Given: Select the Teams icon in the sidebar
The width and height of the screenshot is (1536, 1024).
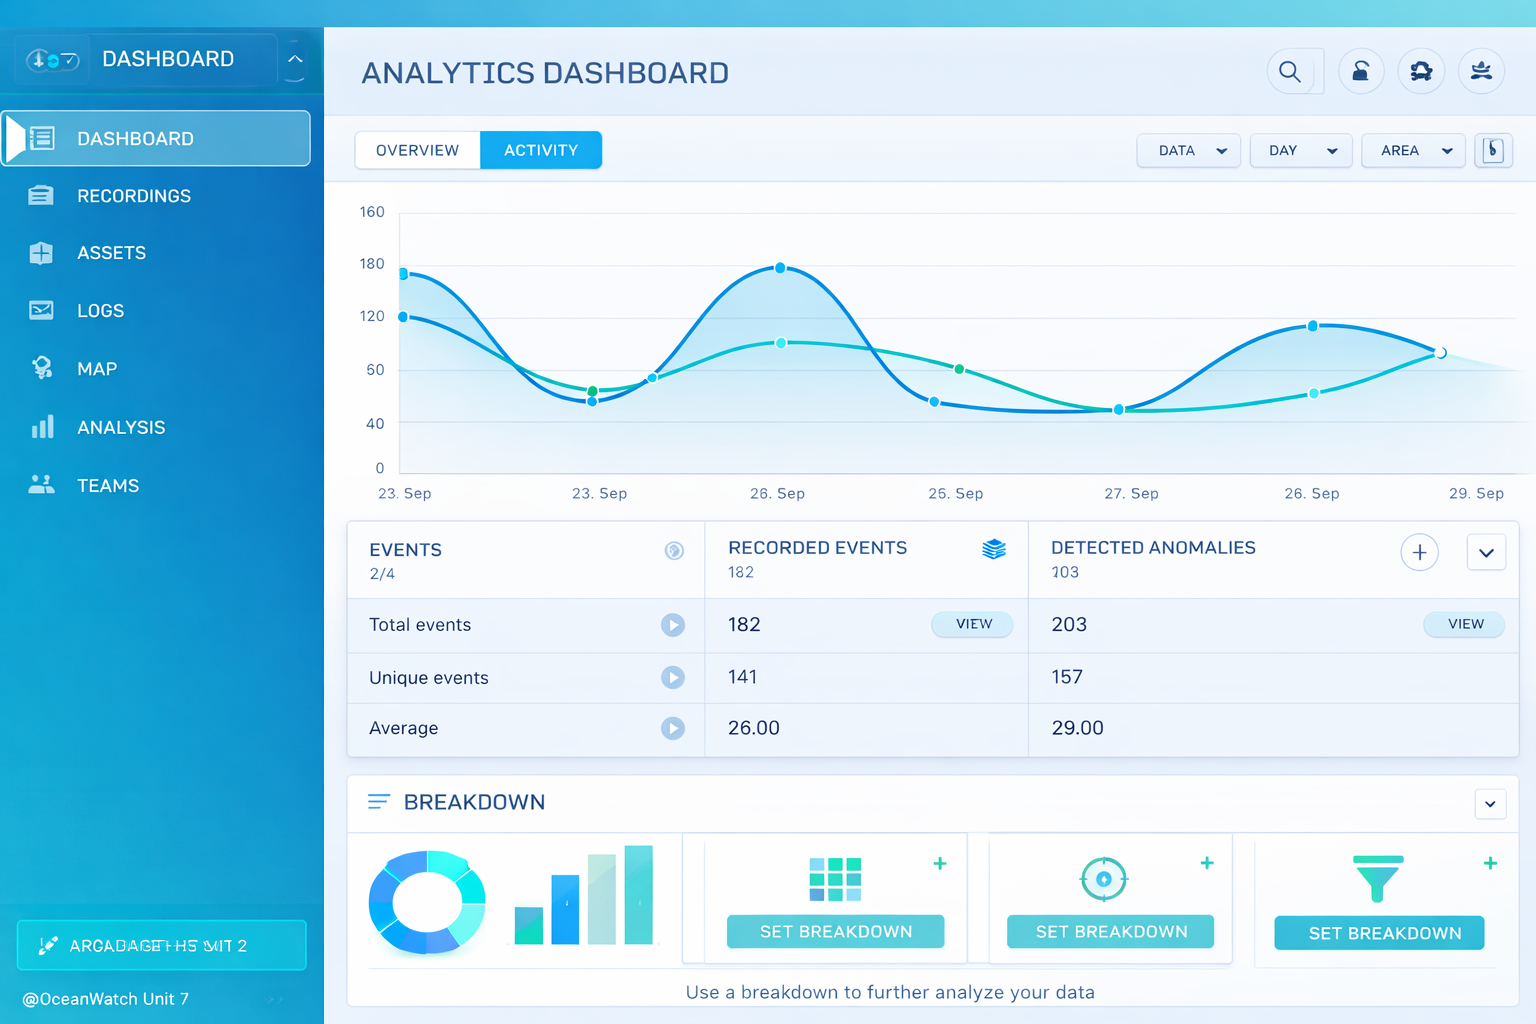Looking at the screenshot, I should coord(41,485).
